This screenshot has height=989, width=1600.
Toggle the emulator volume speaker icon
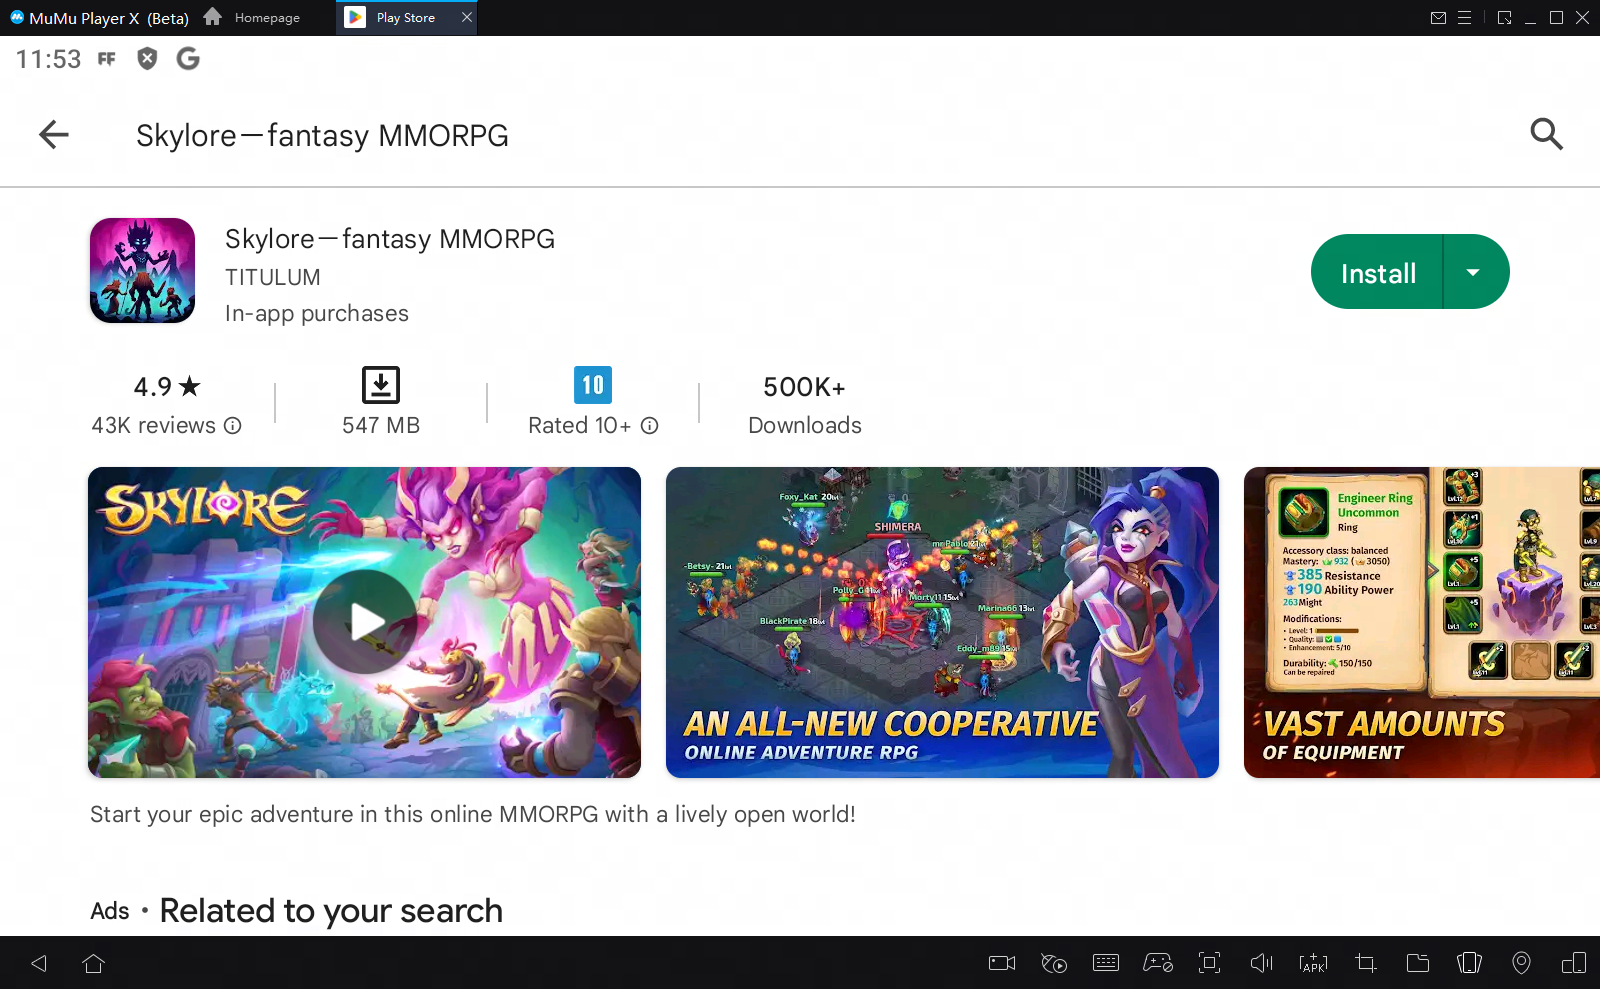[x=1261, y=963]
